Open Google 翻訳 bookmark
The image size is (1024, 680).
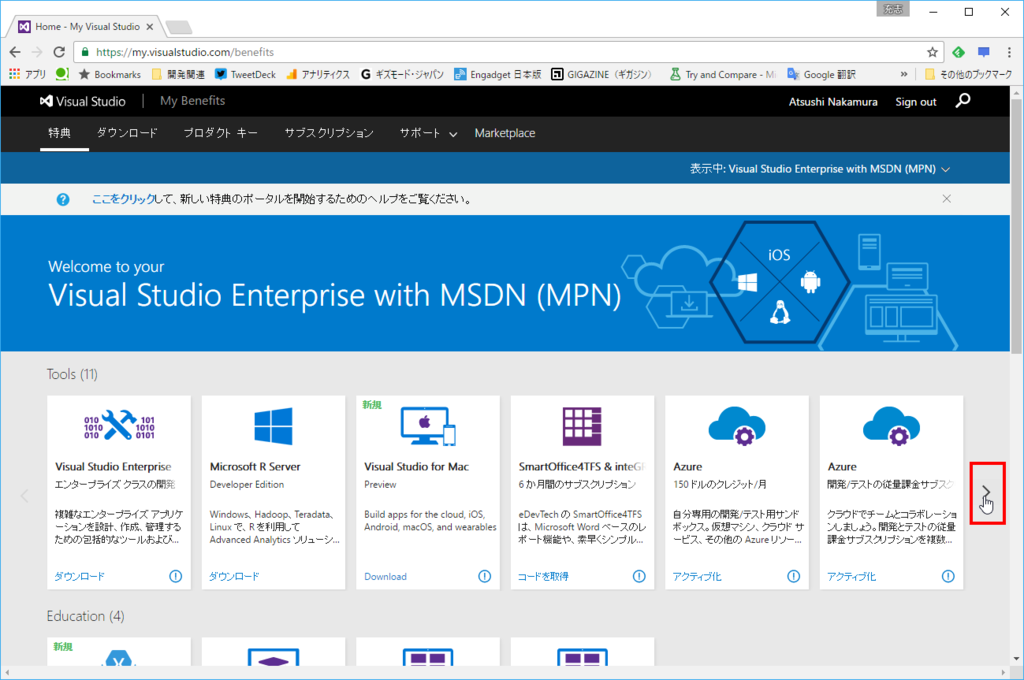(x=822, y=74)
